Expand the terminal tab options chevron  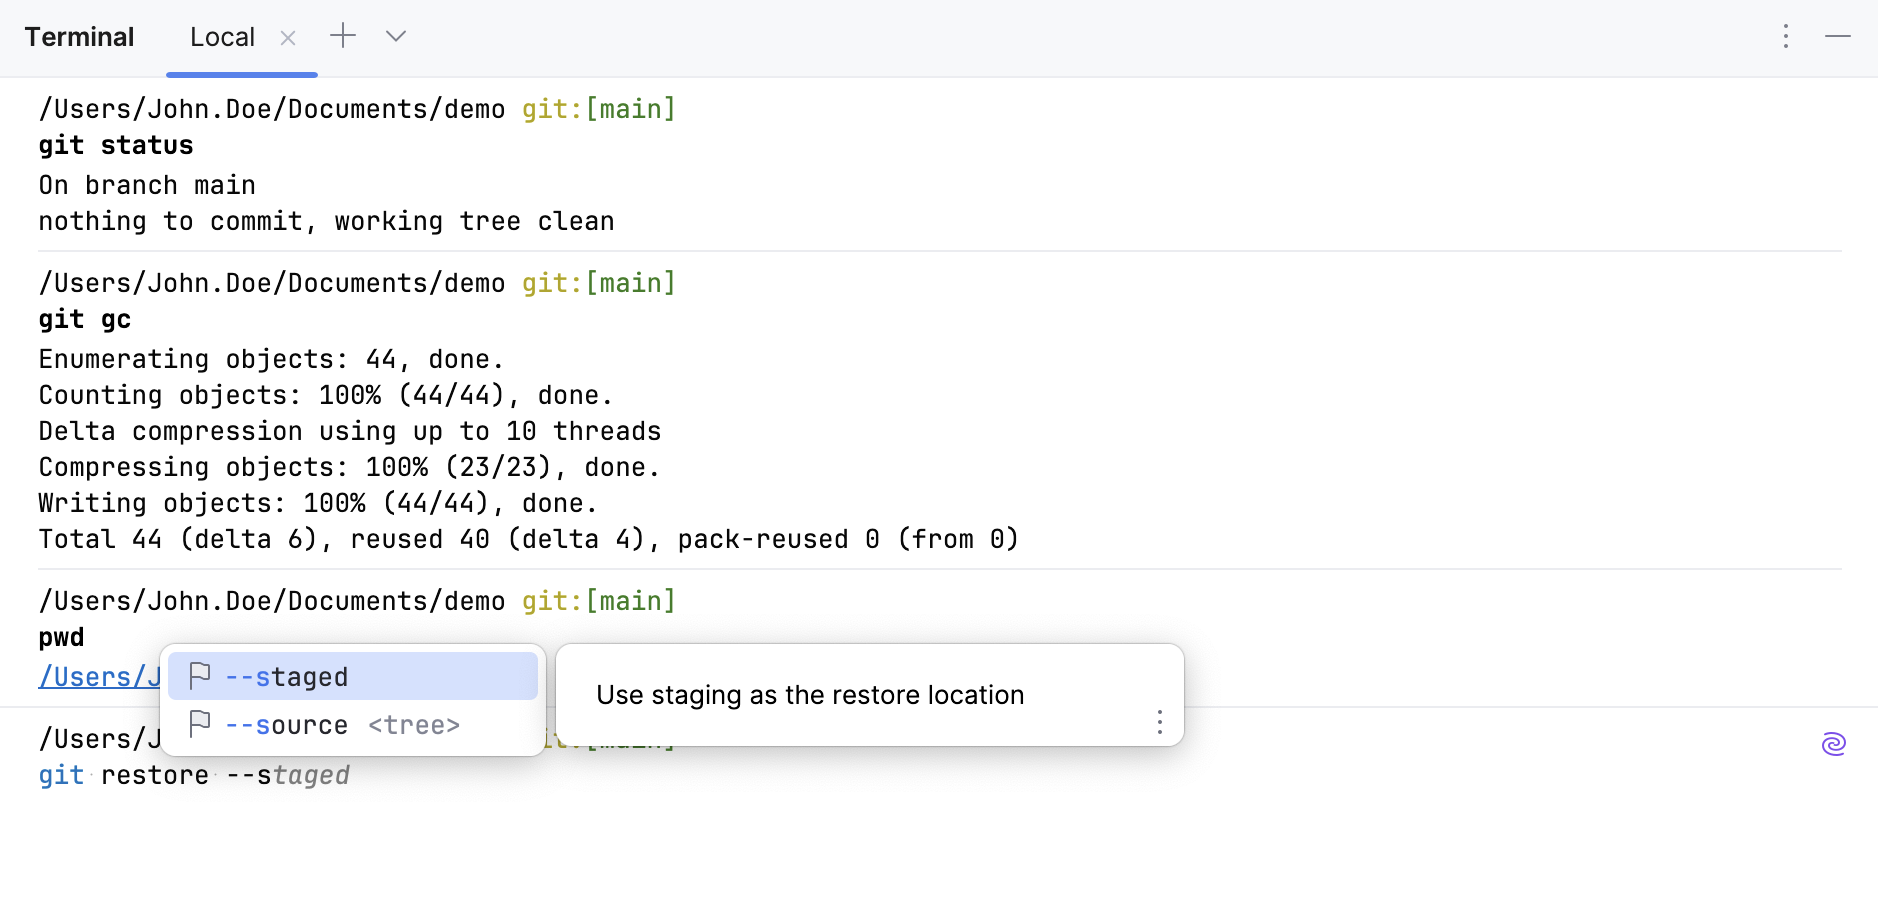click(x=396, y=36)
